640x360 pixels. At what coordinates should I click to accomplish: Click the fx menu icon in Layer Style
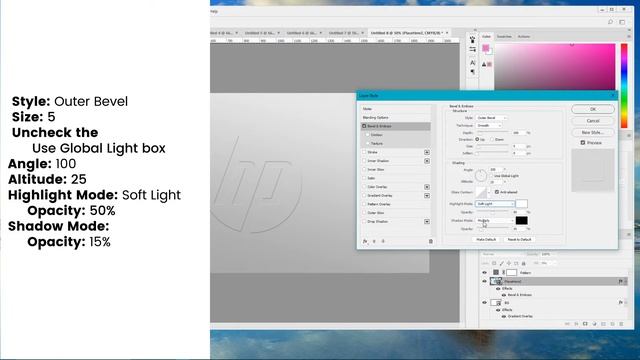pyautogui.click(x=365, y=241)
